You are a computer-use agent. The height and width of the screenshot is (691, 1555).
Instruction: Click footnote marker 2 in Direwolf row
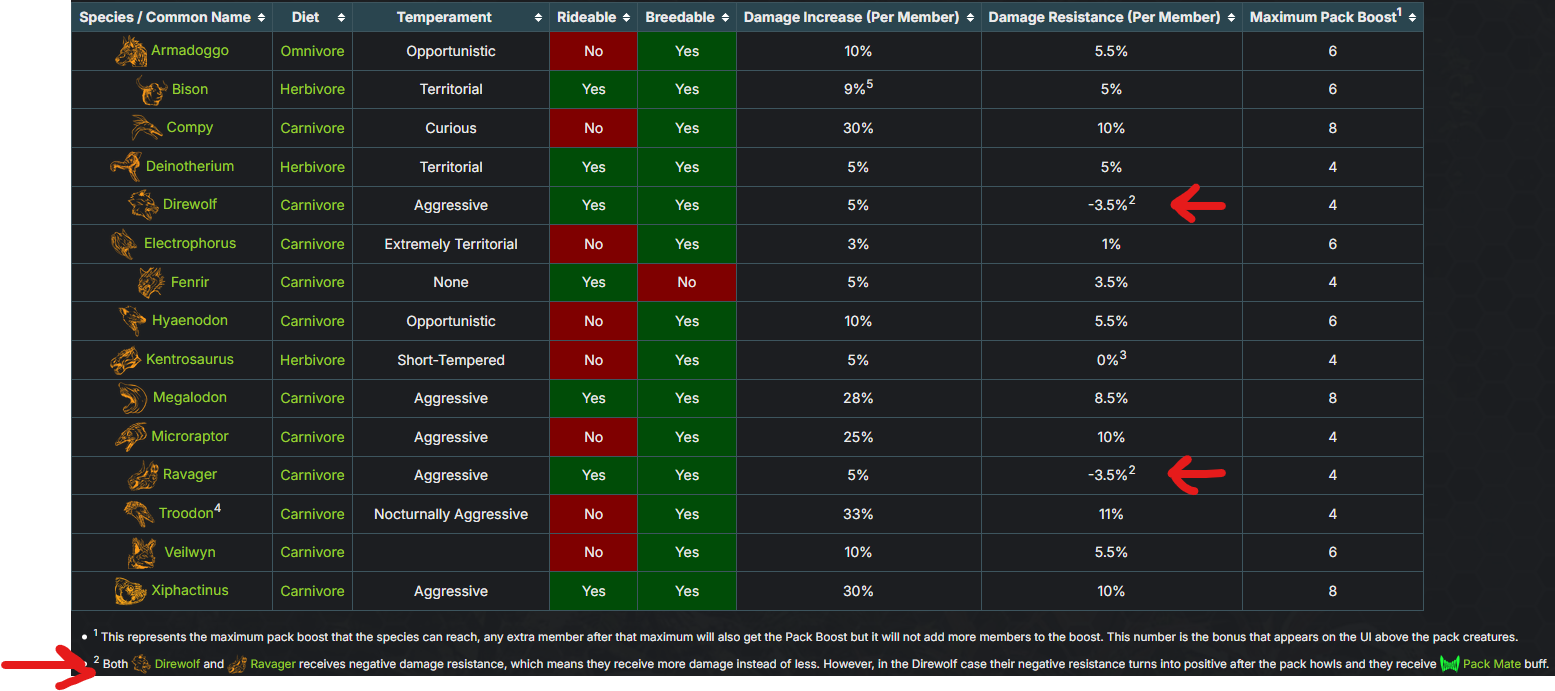tap(1133, 200)
